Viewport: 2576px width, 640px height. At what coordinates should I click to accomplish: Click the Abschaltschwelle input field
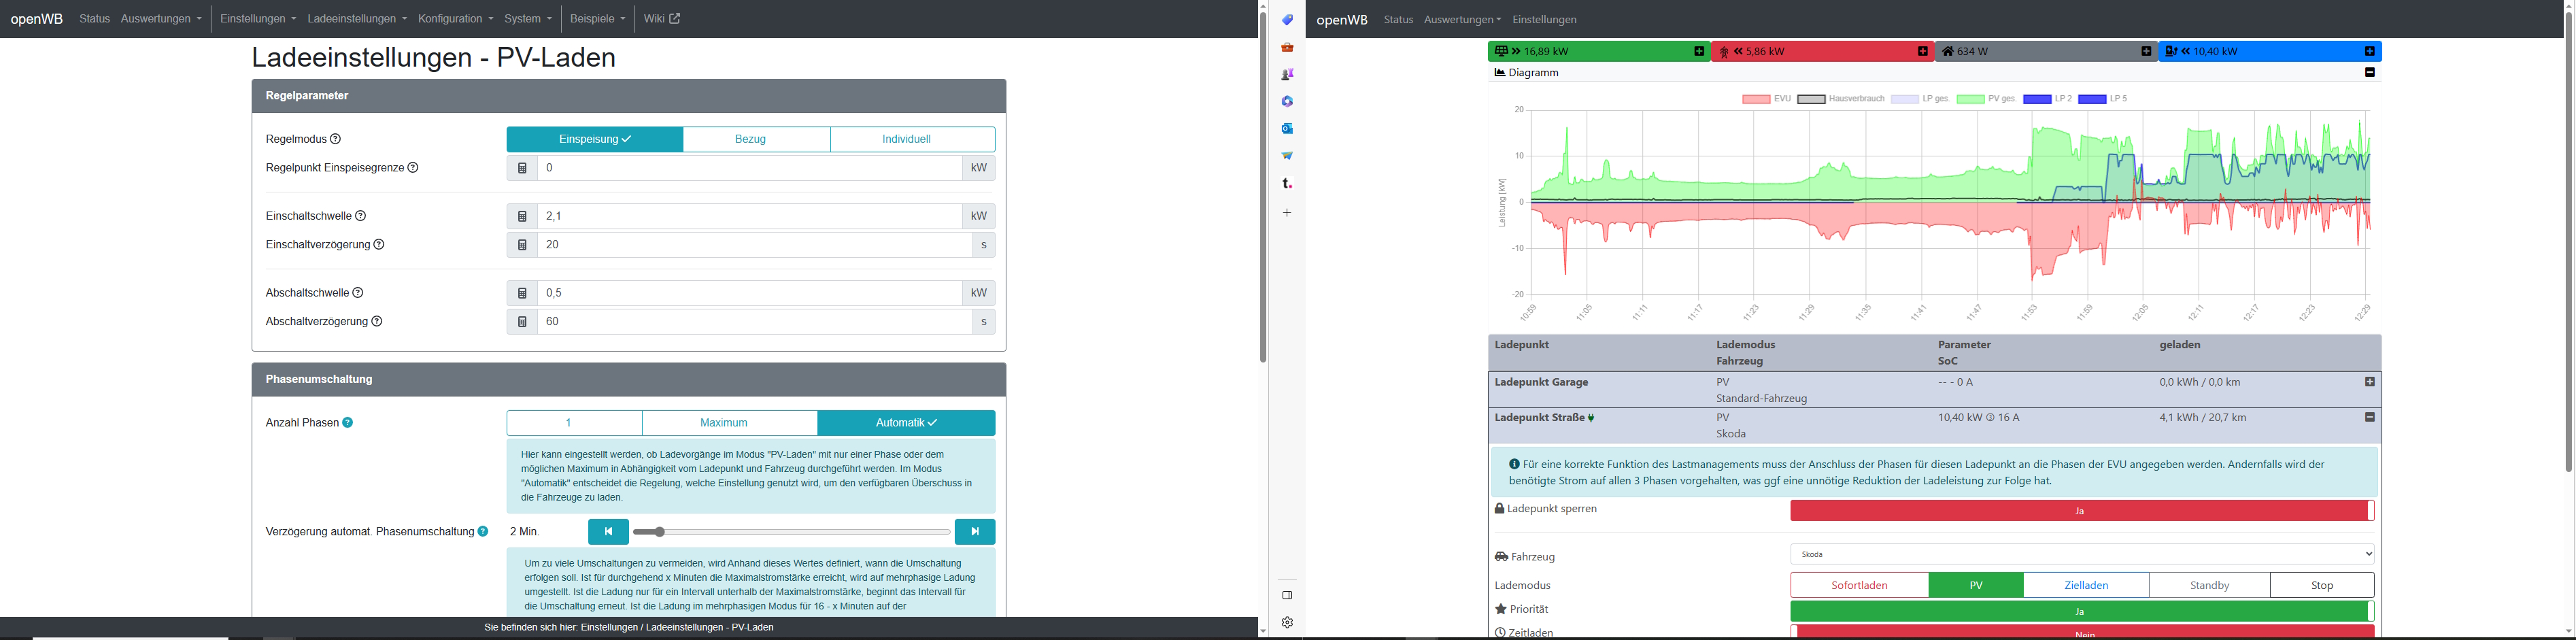coord(750,293)
